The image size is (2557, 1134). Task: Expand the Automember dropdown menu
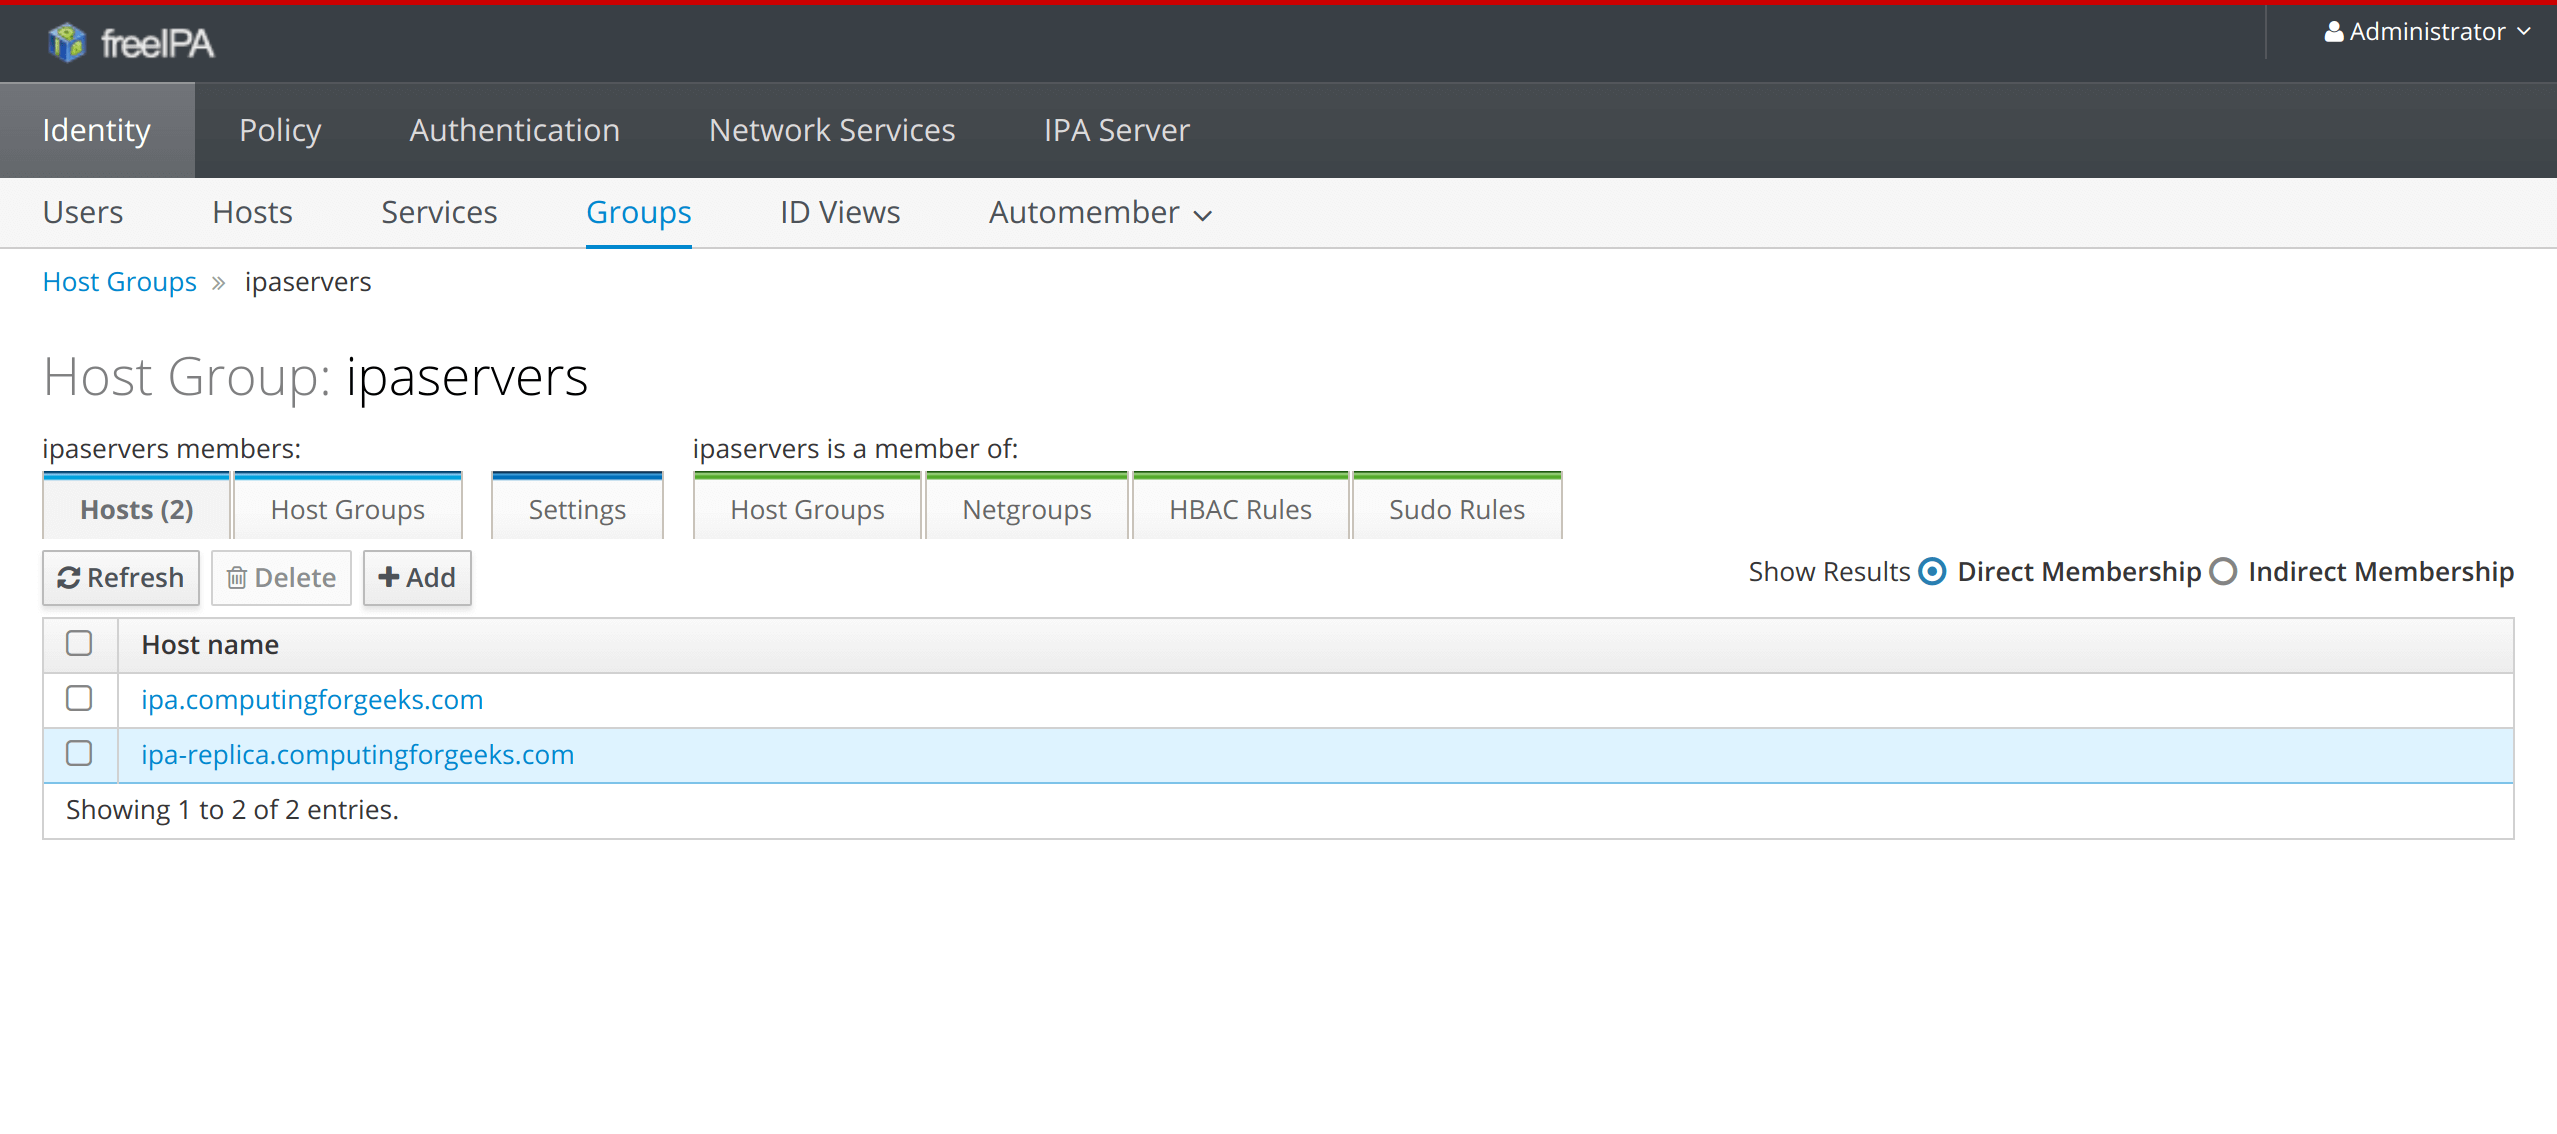[1100, 213]
